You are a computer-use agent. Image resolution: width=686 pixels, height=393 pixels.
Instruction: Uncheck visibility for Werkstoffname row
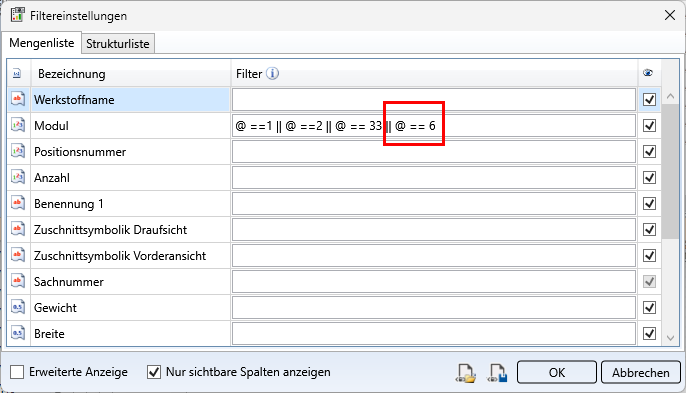(x=649, y=100)
